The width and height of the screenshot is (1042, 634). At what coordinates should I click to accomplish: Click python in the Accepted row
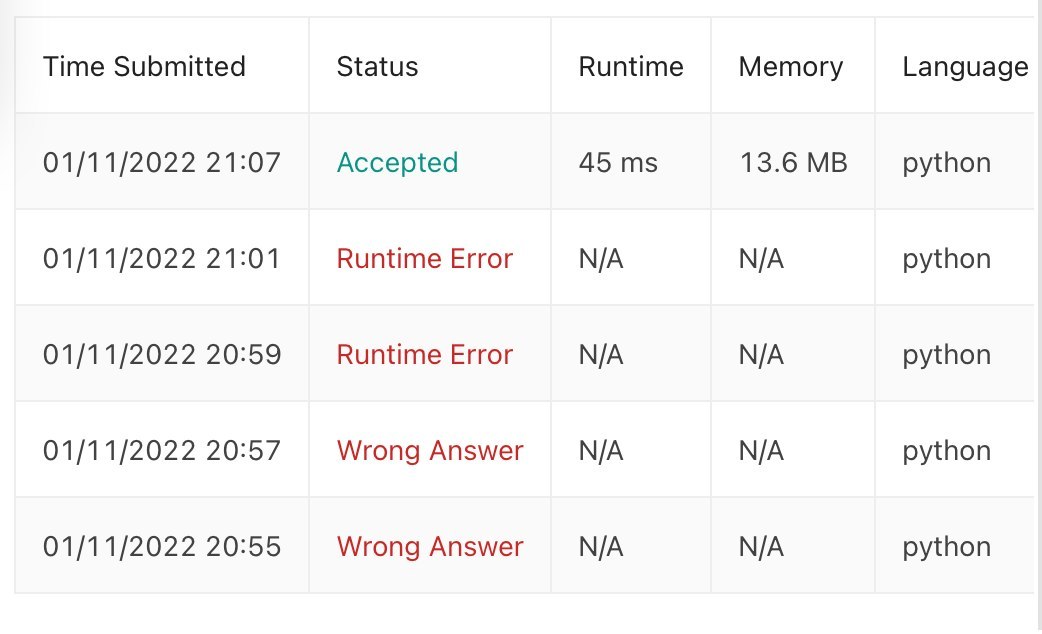pyautogui.click(x=946, y=163)
